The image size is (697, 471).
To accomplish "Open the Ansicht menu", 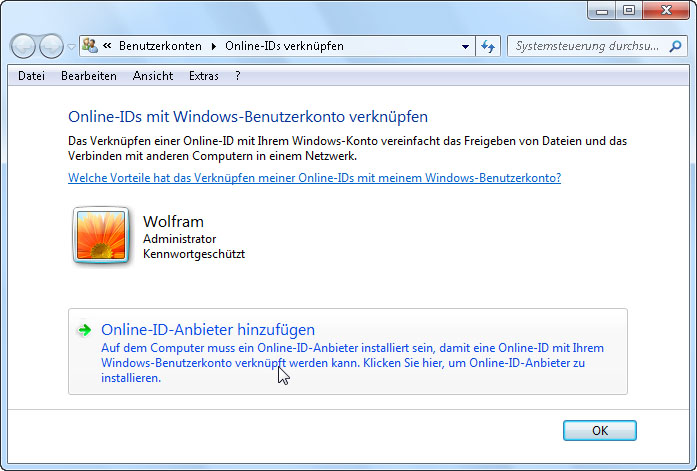I will 153,76.
